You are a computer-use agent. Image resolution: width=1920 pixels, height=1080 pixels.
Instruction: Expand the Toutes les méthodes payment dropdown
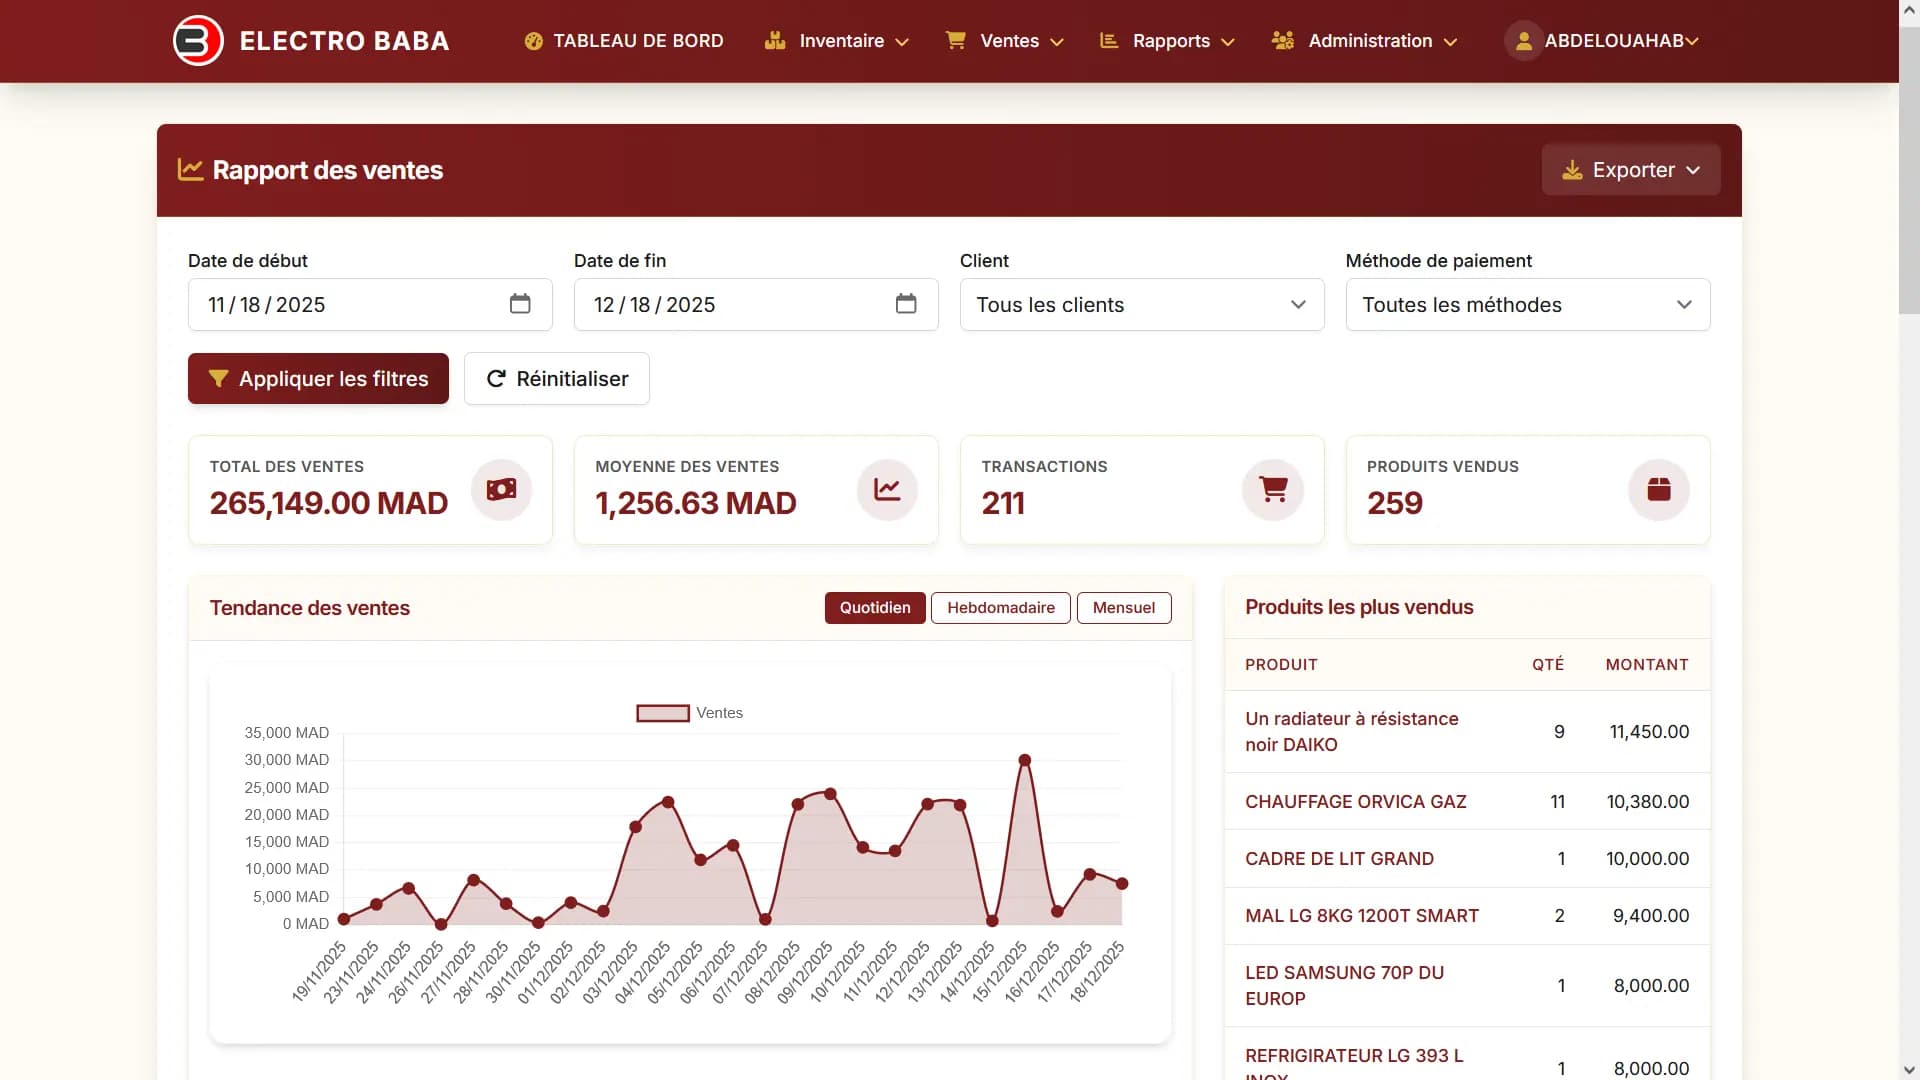(1527, 305)
